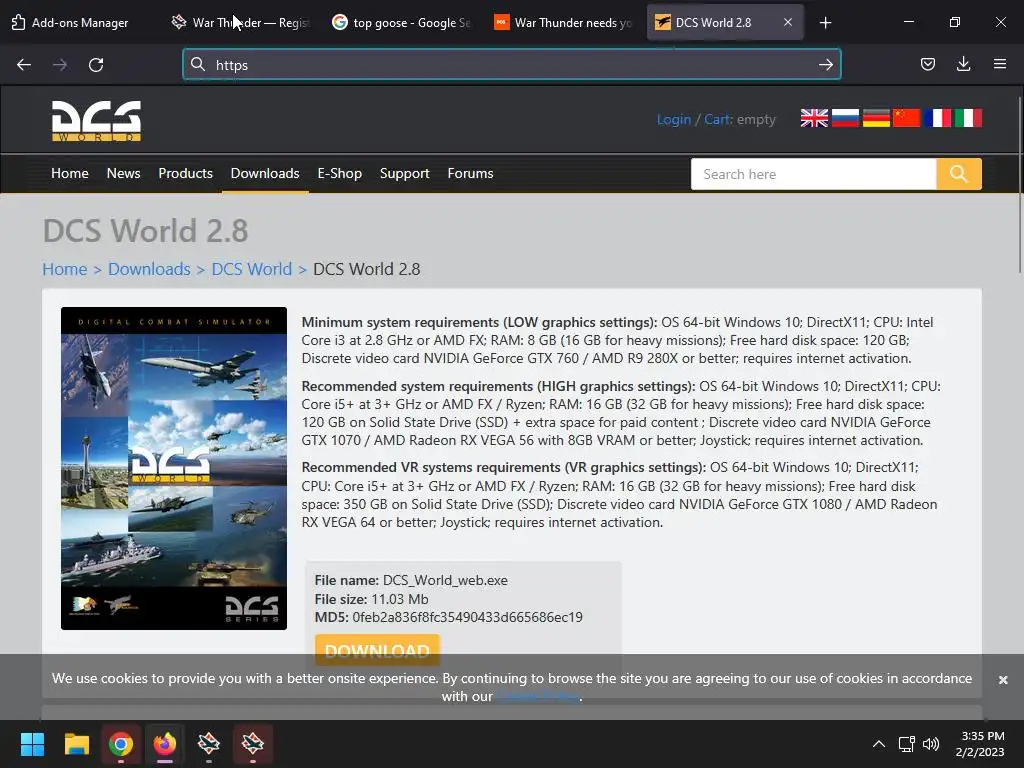Image resolution: width=1024 pixels, height=768 pixels.
Task: Open Home in the navigation menu
Action: 70,173
